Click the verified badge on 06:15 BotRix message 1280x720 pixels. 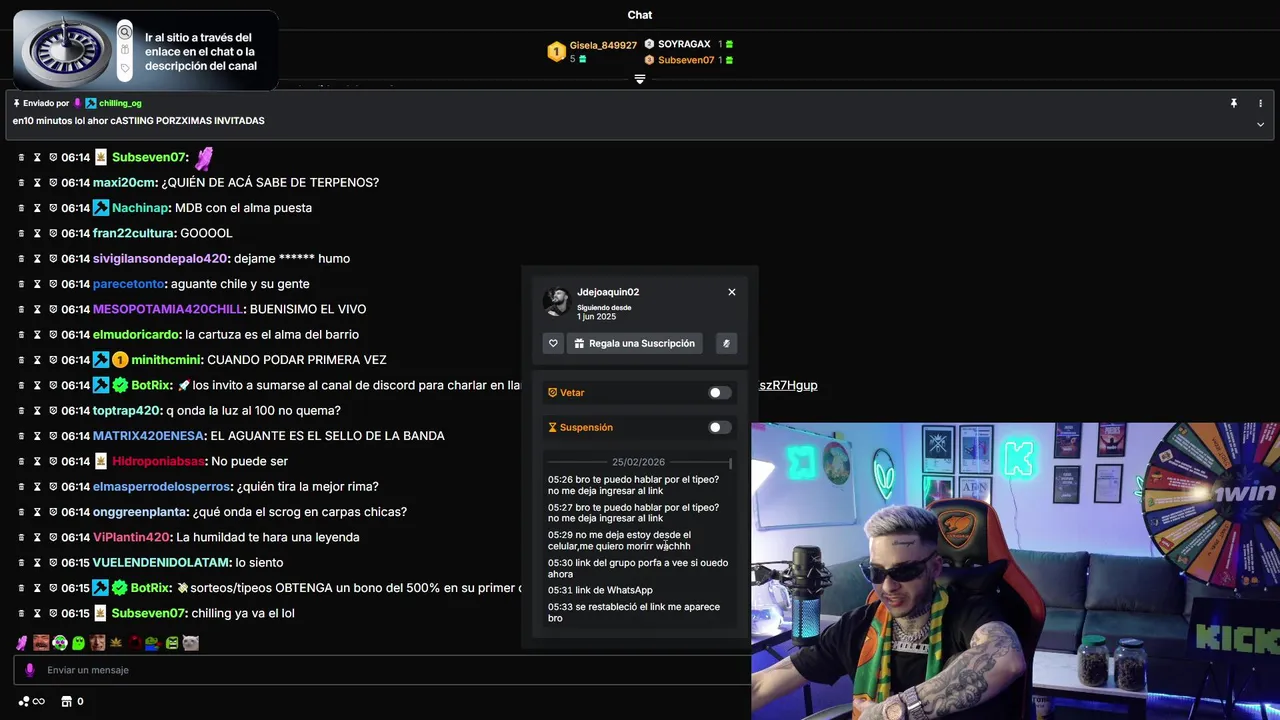[120, 588]
